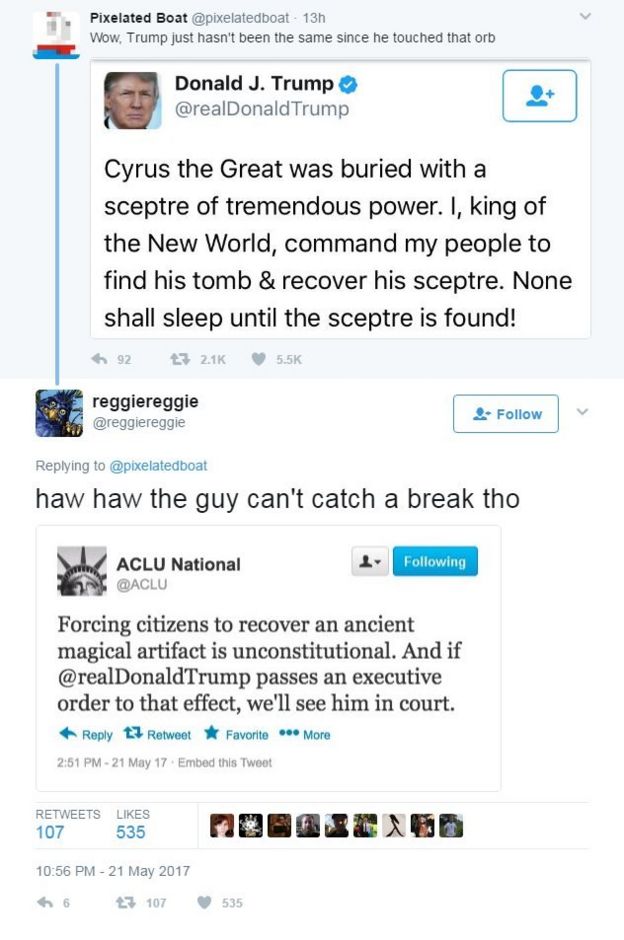The image size is (624, 940).
Task: Open dropdown chevron on Pixelated Boat tweet
Action: point(586,17)
